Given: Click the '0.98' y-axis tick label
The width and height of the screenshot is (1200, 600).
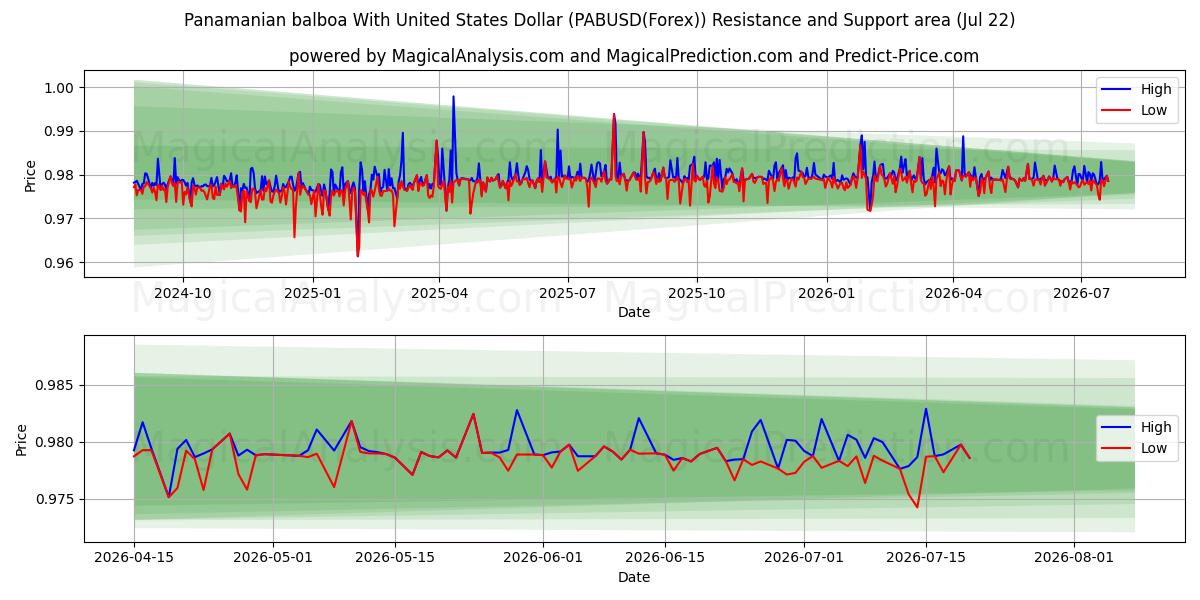Looking at the screenshot, I should click(60, 175).
